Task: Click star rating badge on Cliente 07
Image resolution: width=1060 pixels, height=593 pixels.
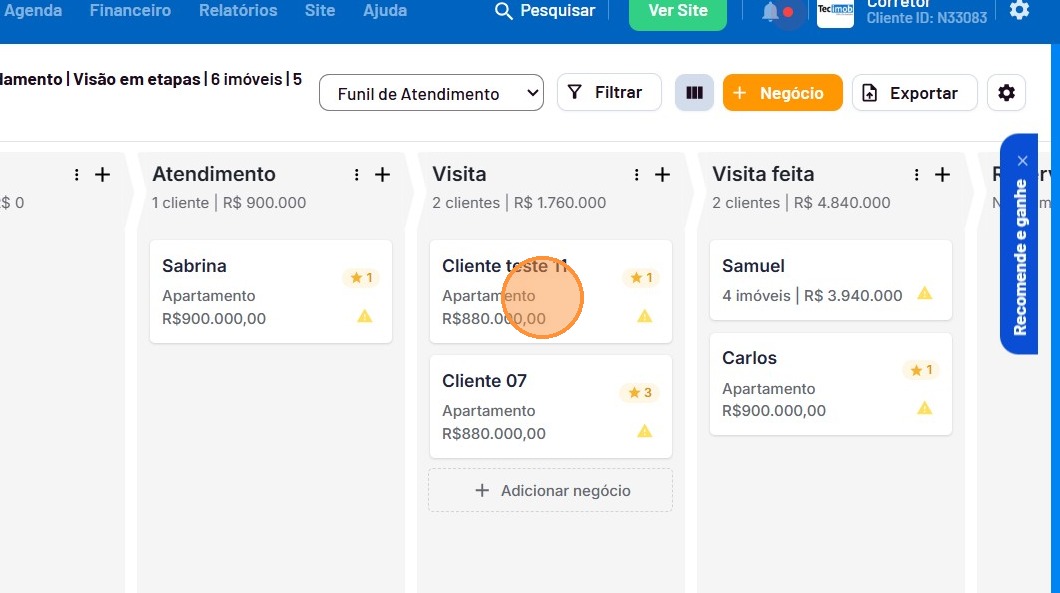Action: pos(640,392)
